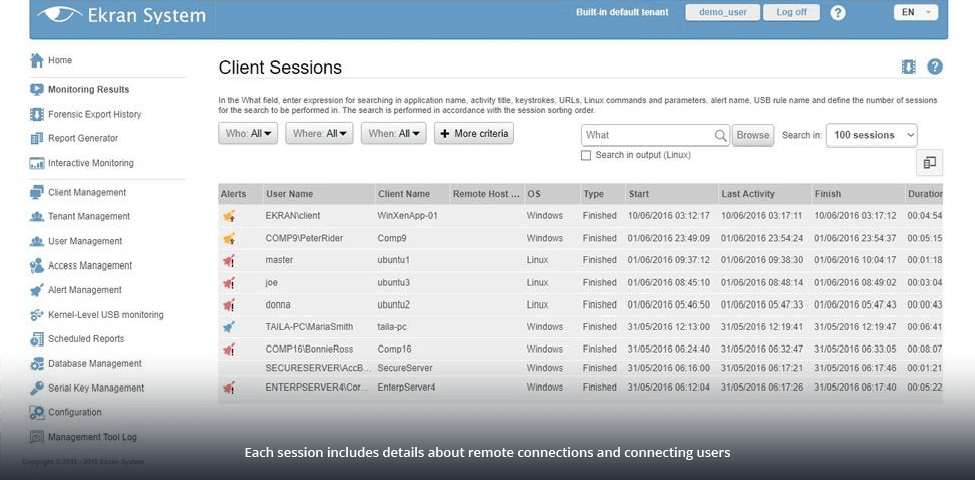Click the film strip icon near page title
Viewport: 975px width, 480px height.
pyautogui.click(x=908, y=67)
